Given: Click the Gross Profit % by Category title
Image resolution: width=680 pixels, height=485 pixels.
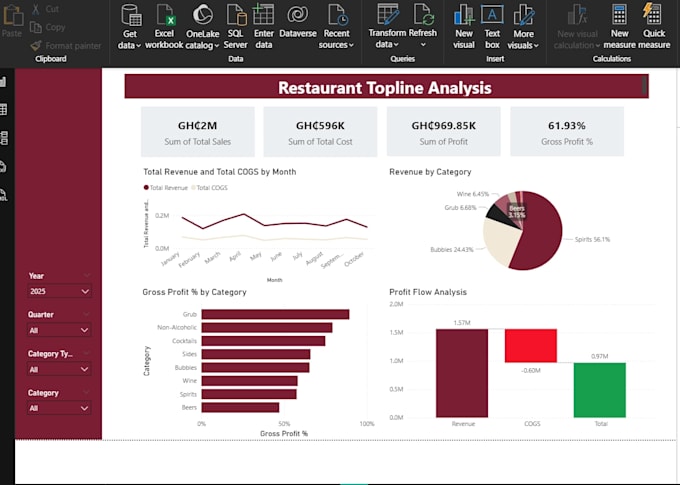Looking at the screenshot, I should (x=194, y=292).
